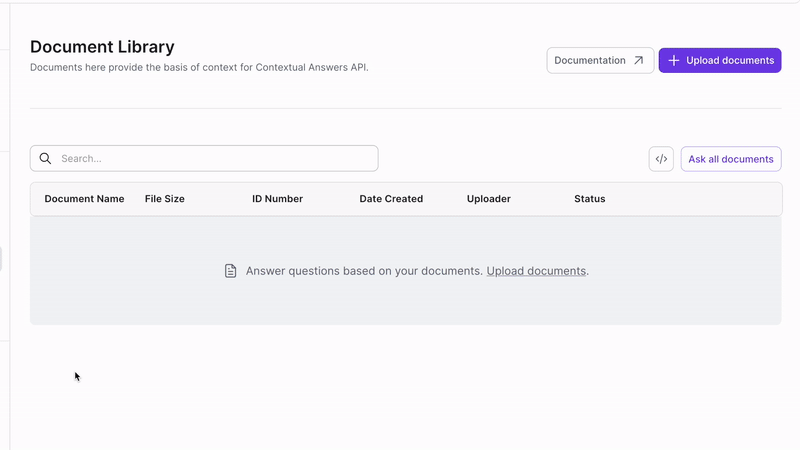Sort by the Date Created column
The width and height of the screenshot is (800, 450).
click(x=391, y=199)
